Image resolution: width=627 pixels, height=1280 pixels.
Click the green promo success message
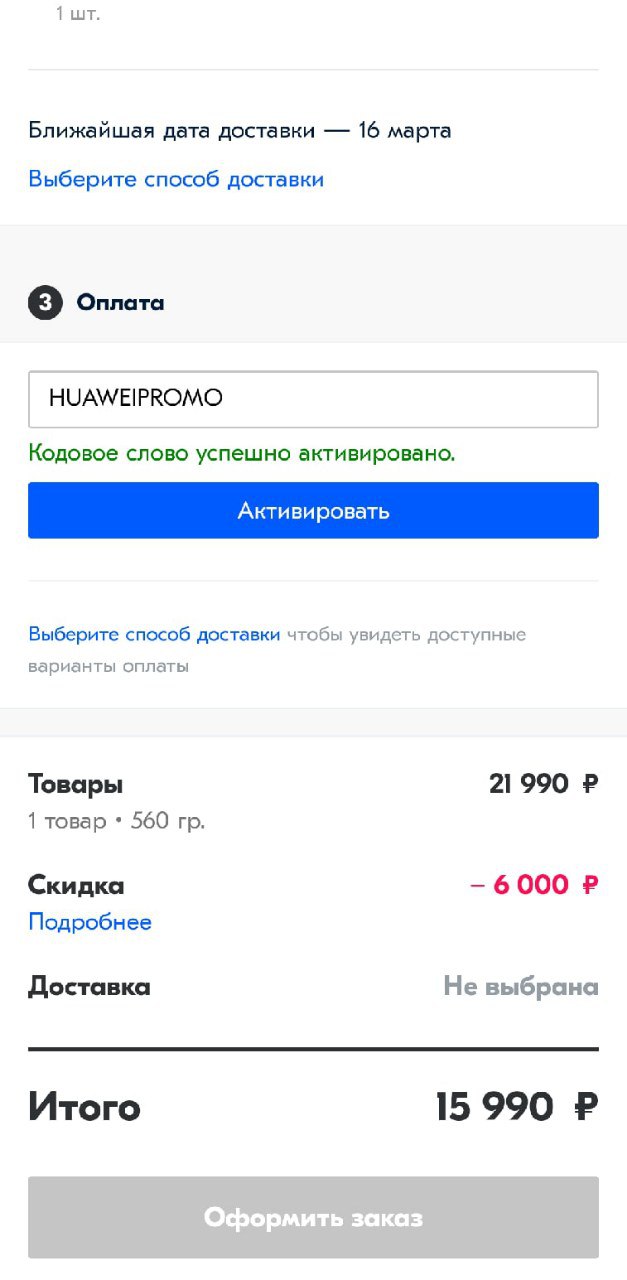tap(242, 453)
